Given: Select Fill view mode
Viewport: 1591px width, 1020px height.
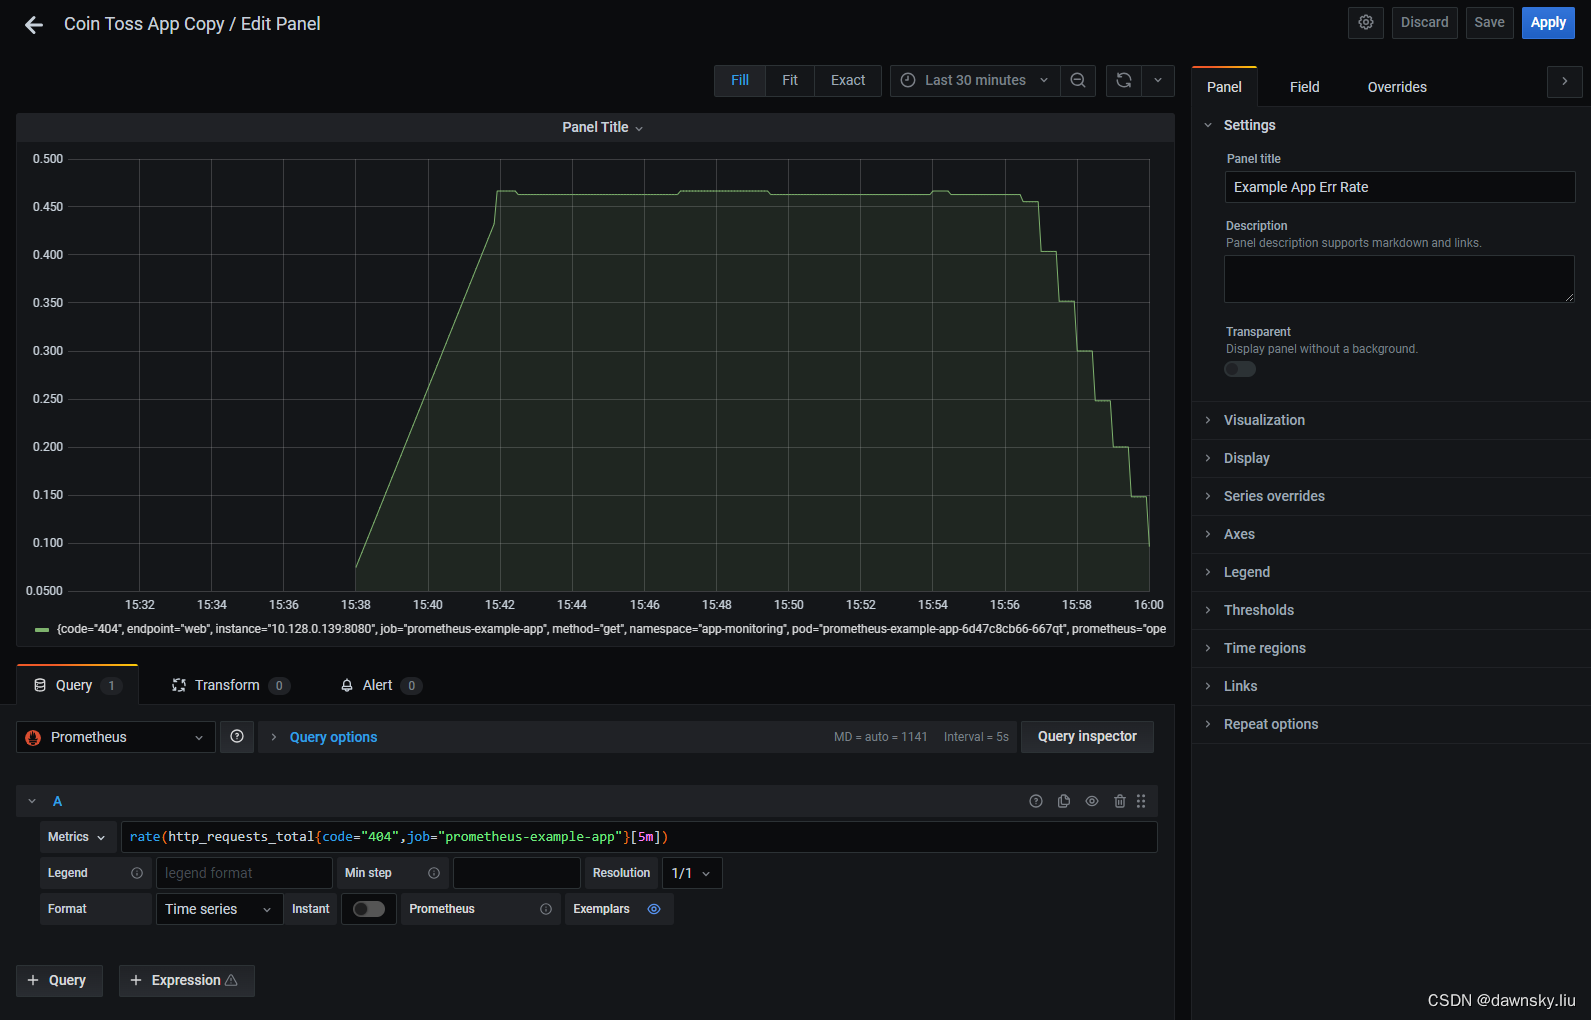Looking at the screenshot, I should [740, 80].
